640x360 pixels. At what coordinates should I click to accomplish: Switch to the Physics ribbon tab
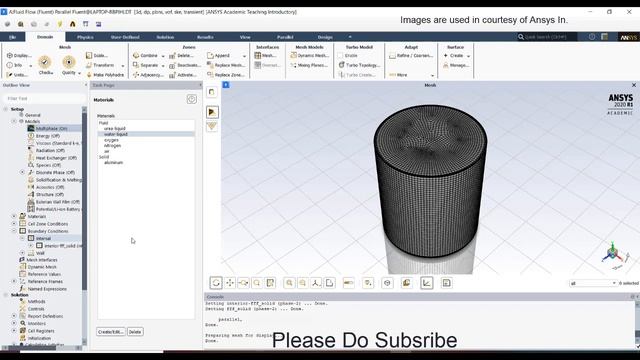[85, 37]
